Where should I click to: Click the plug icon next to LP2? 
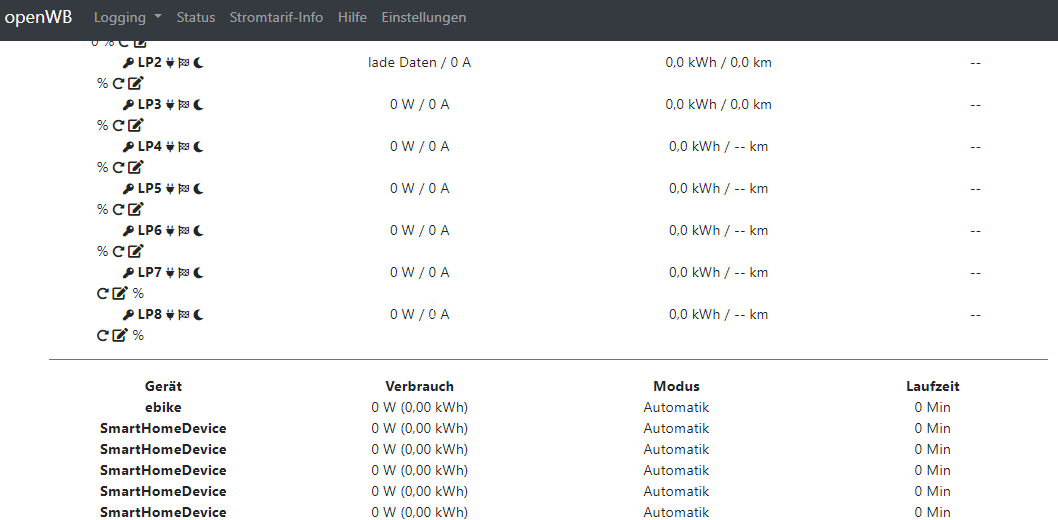(x=170, y=63)
